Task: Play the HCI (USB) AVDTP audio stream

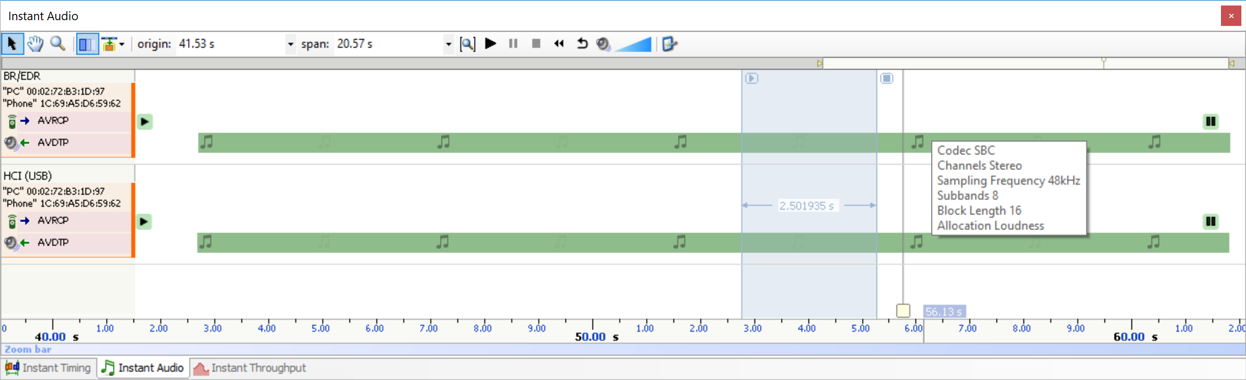Action: [144, 221]
